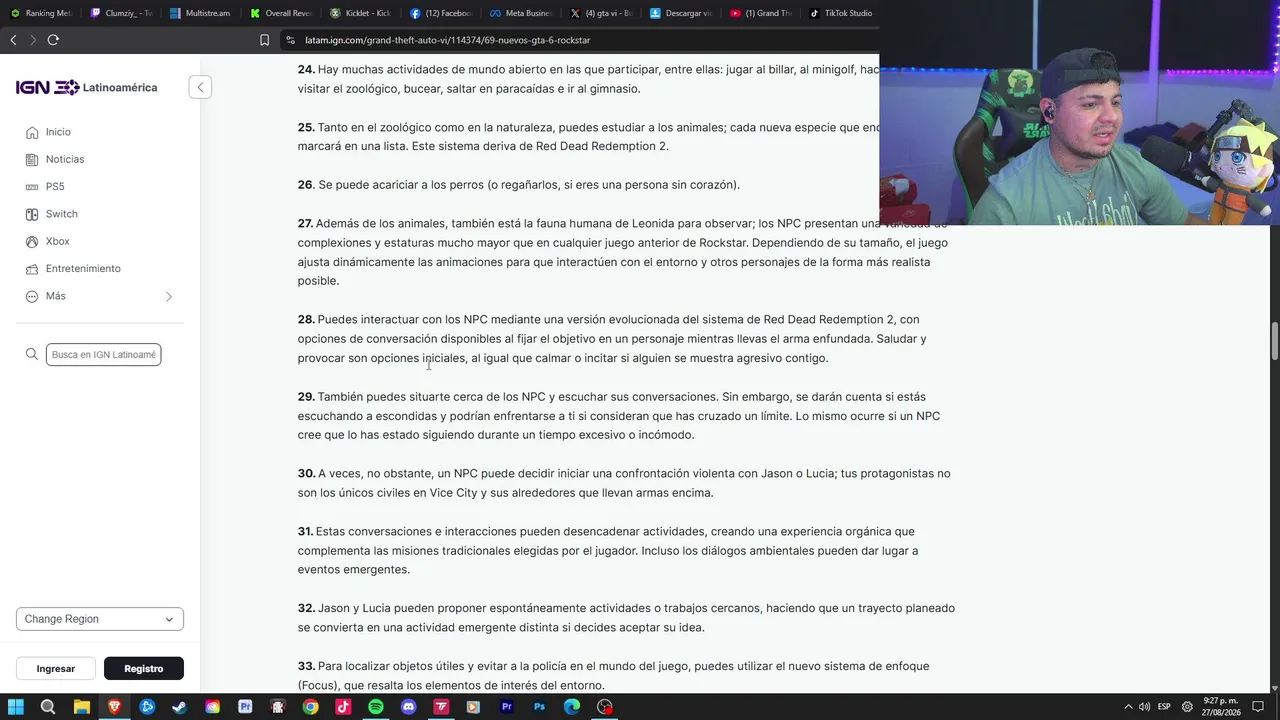Click the Brave browser taskbar icon
The image size is (1280, 720).
click(x=114, y=707)
